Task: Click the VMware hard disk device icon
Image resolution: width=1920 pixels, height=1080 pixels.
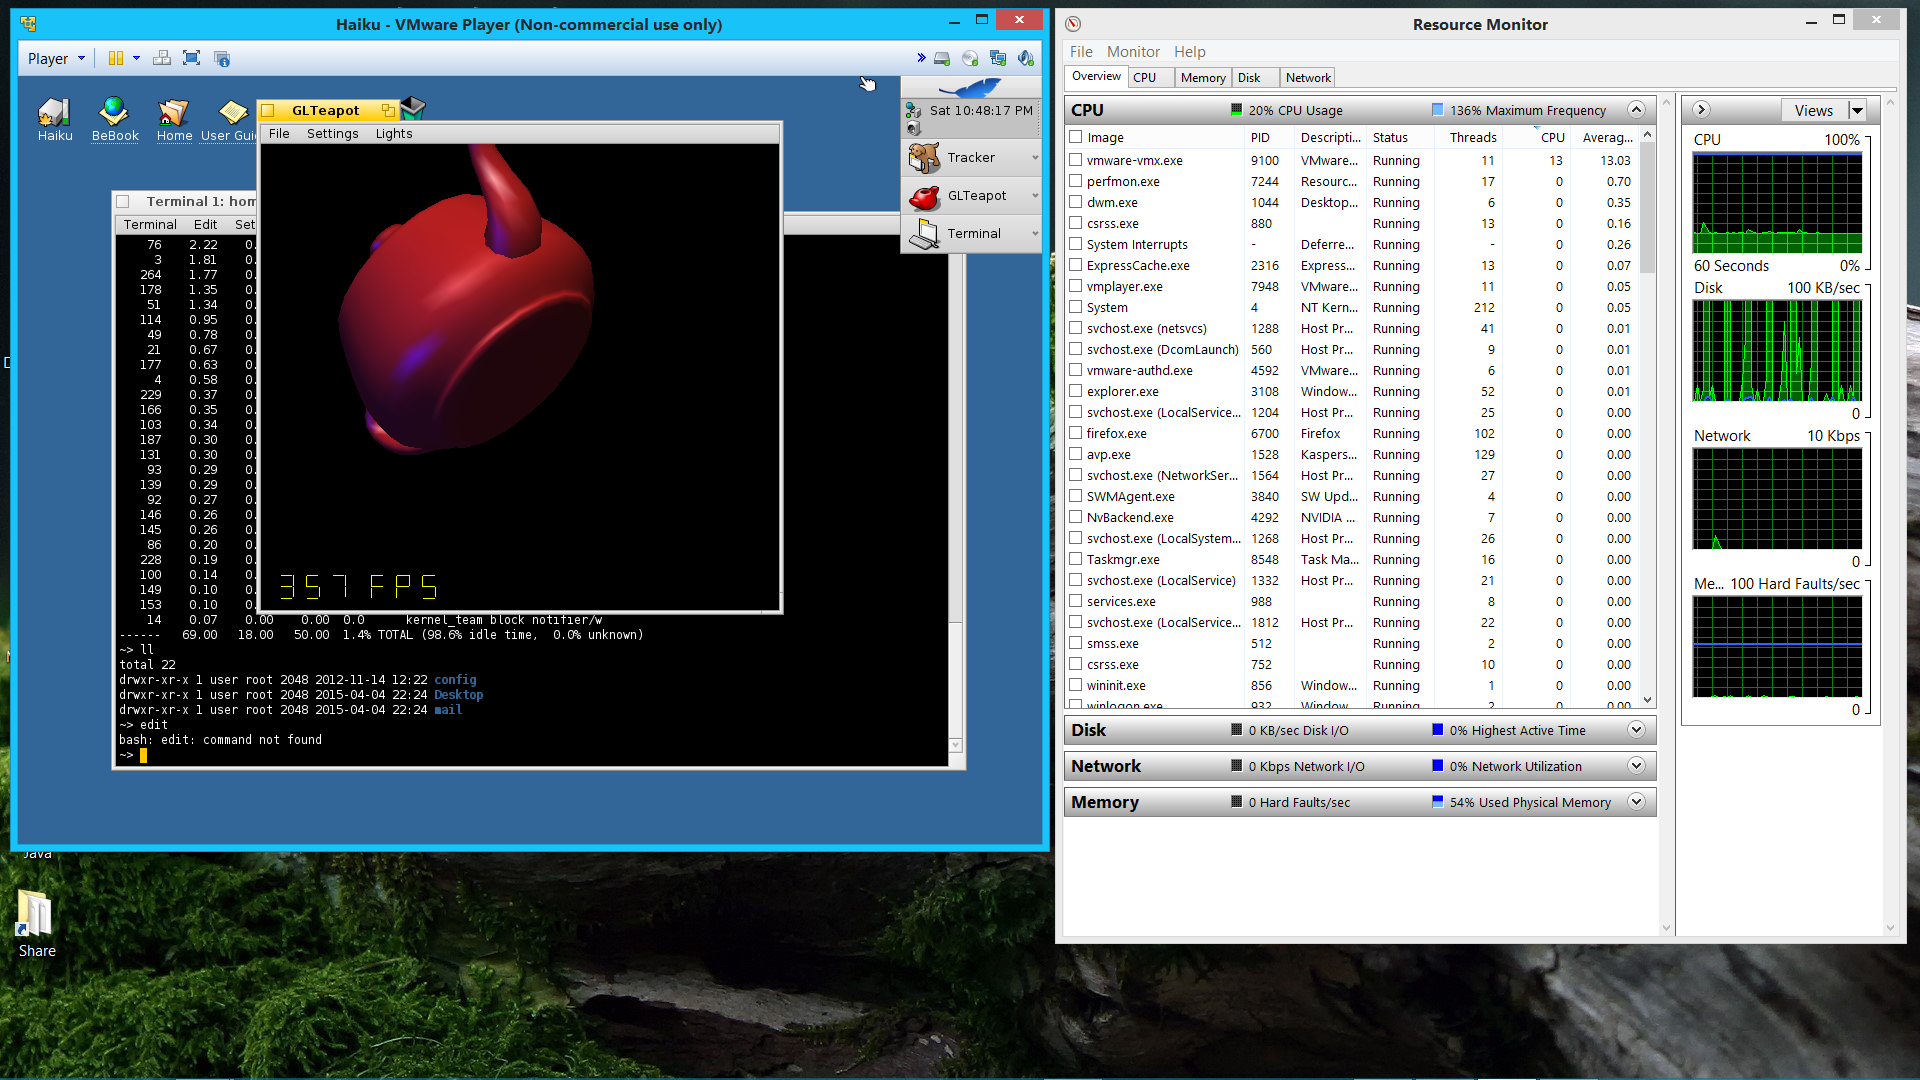Action: 942,58
